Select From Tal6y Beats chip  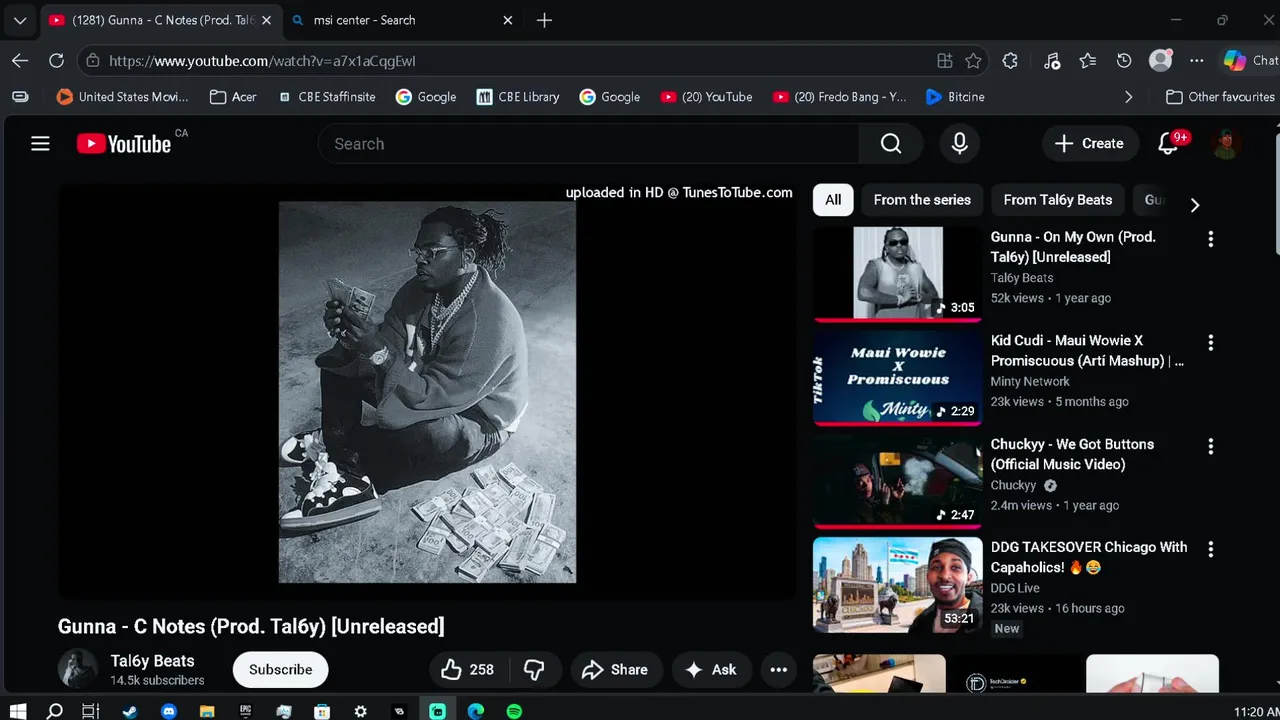[x=1057, y=200]
